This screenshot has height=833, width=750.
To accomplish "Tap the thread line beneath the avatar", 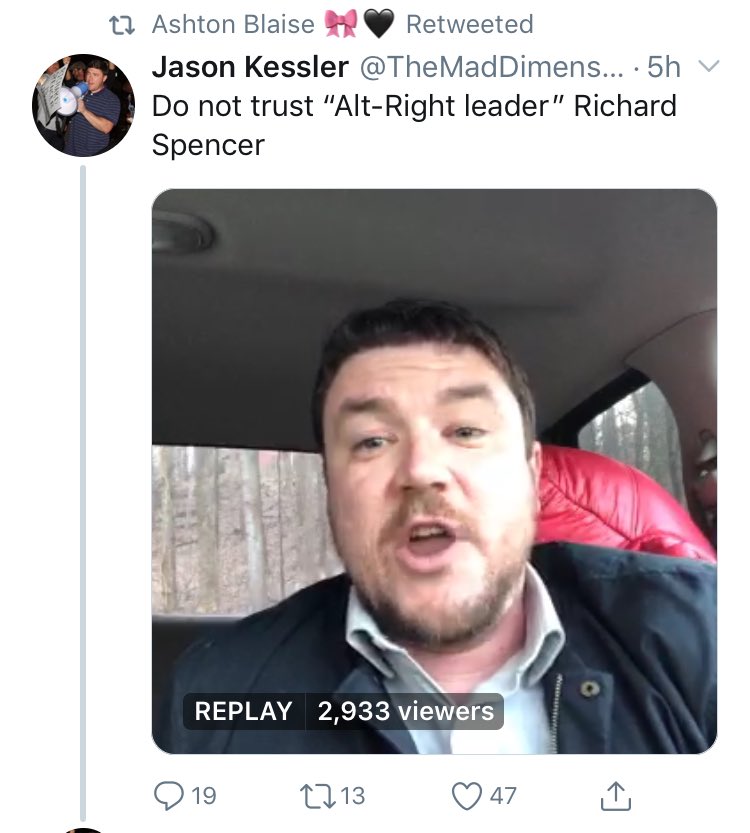I will (83, 494).
